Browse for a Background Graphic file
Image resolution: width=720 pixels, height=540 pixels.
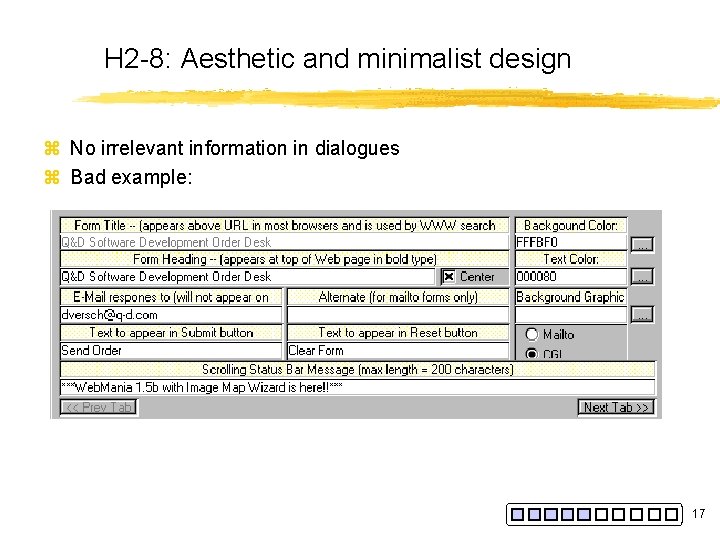[x=642, y=315]
